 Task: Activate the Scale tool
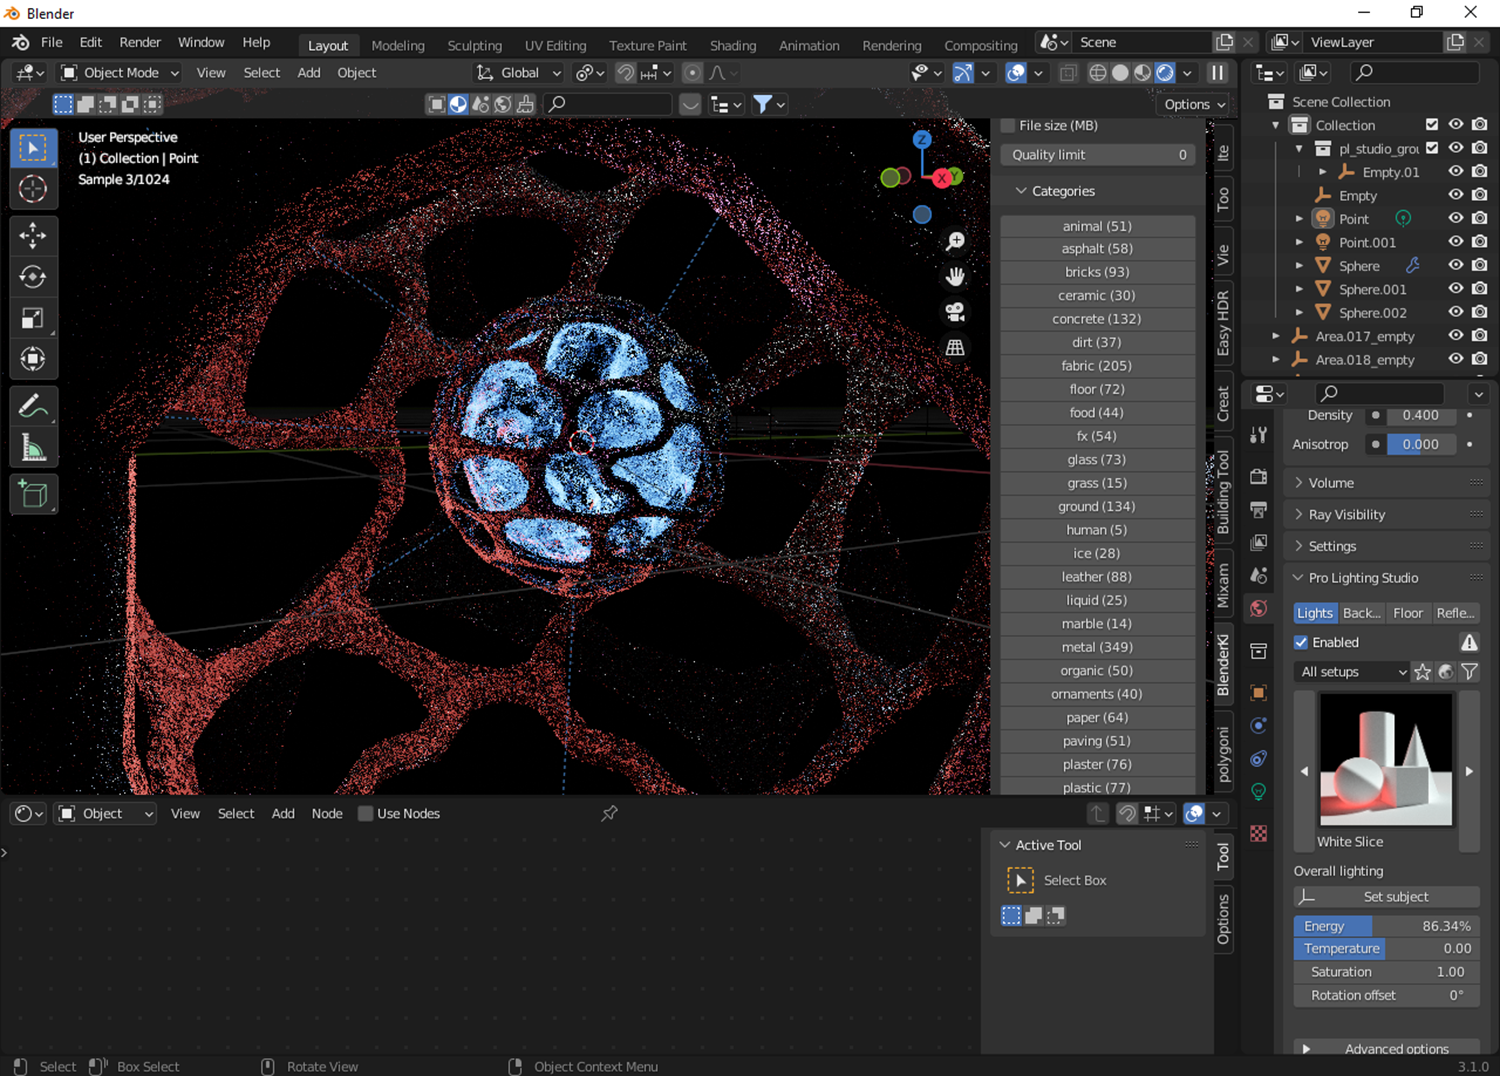tap(33, 318)
